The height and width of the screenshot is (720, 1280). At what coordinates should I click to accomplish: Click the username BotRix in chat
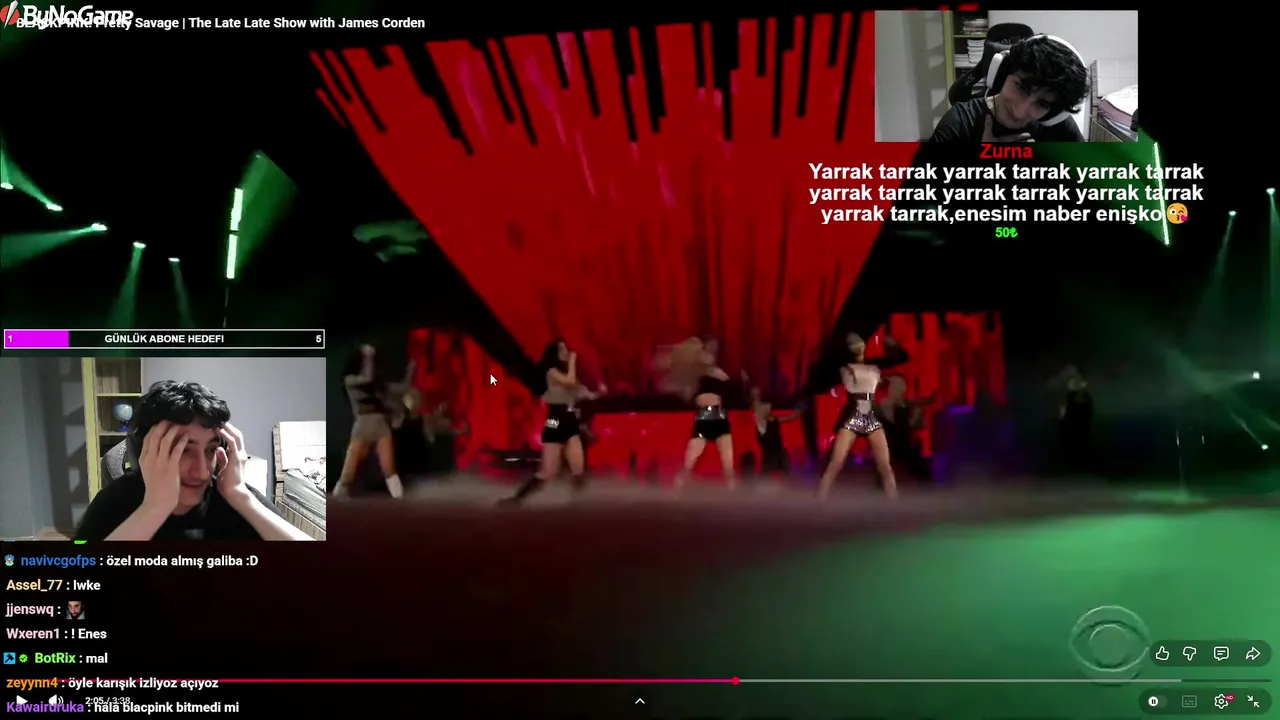[55, 658]
